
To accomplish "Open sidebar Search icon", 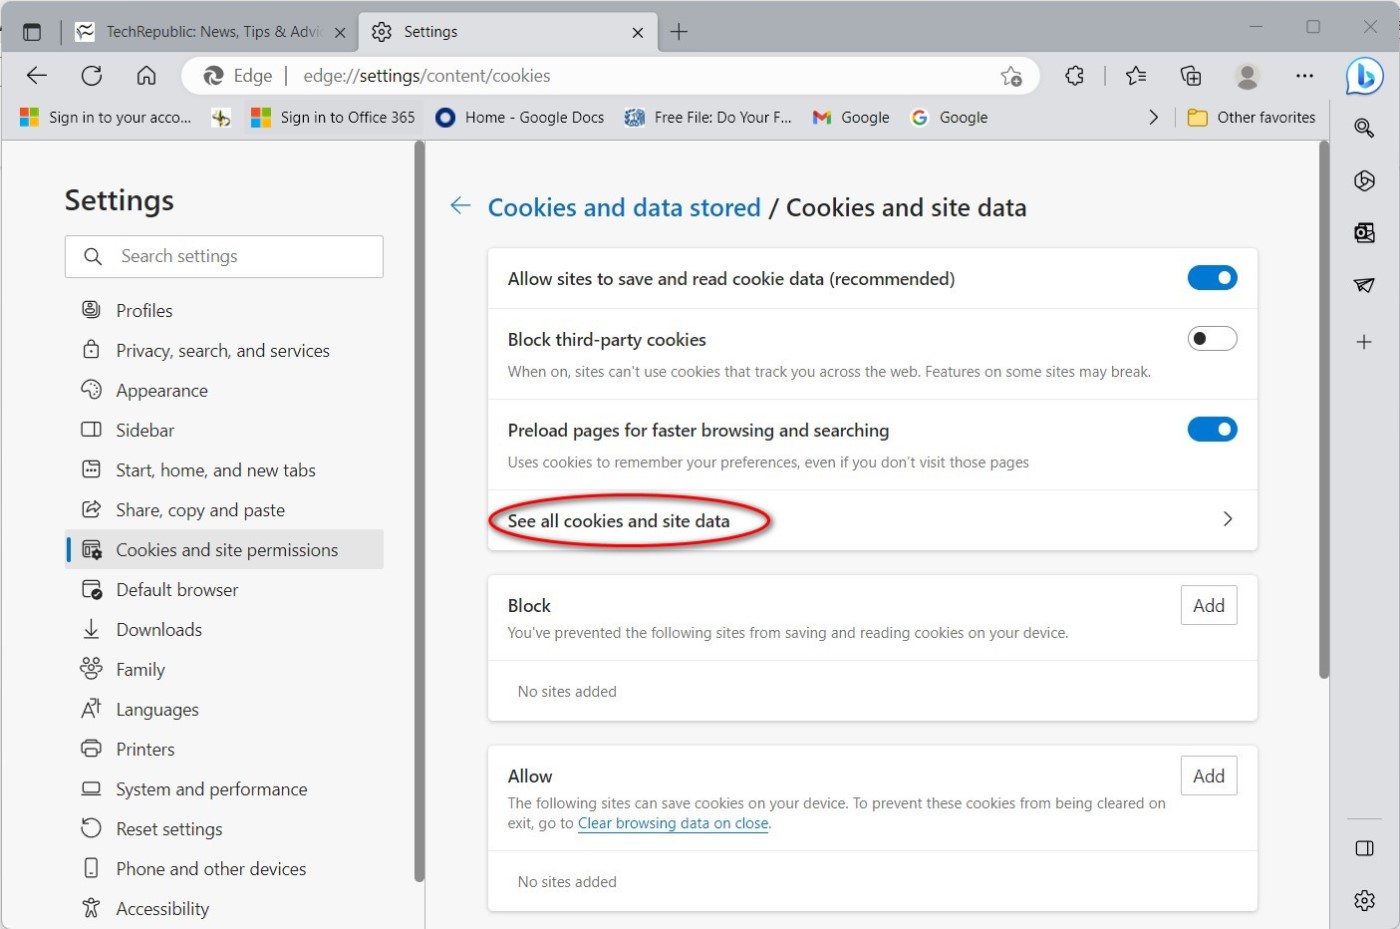I will point(1364,128).
